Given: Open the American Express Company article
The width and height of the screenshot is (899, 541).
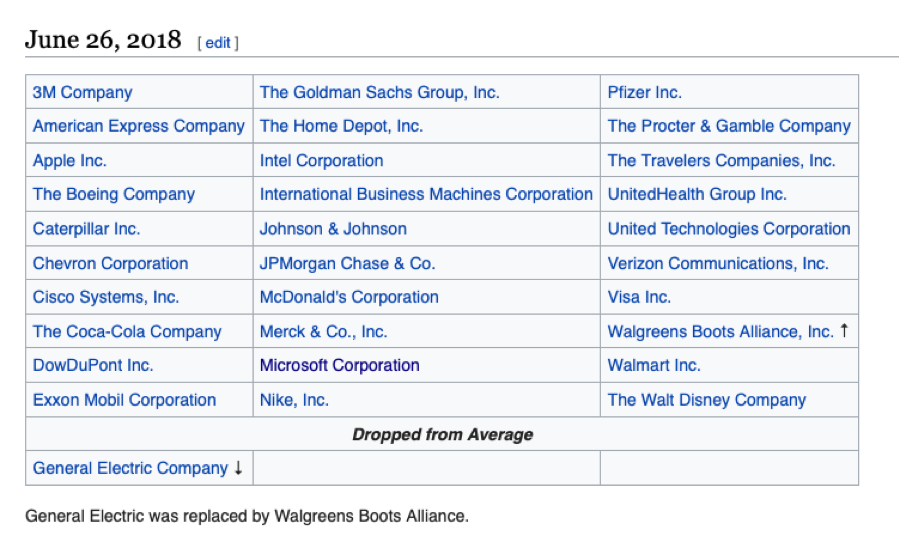Looking at the screenshot, I should click(x=138, y=126).
